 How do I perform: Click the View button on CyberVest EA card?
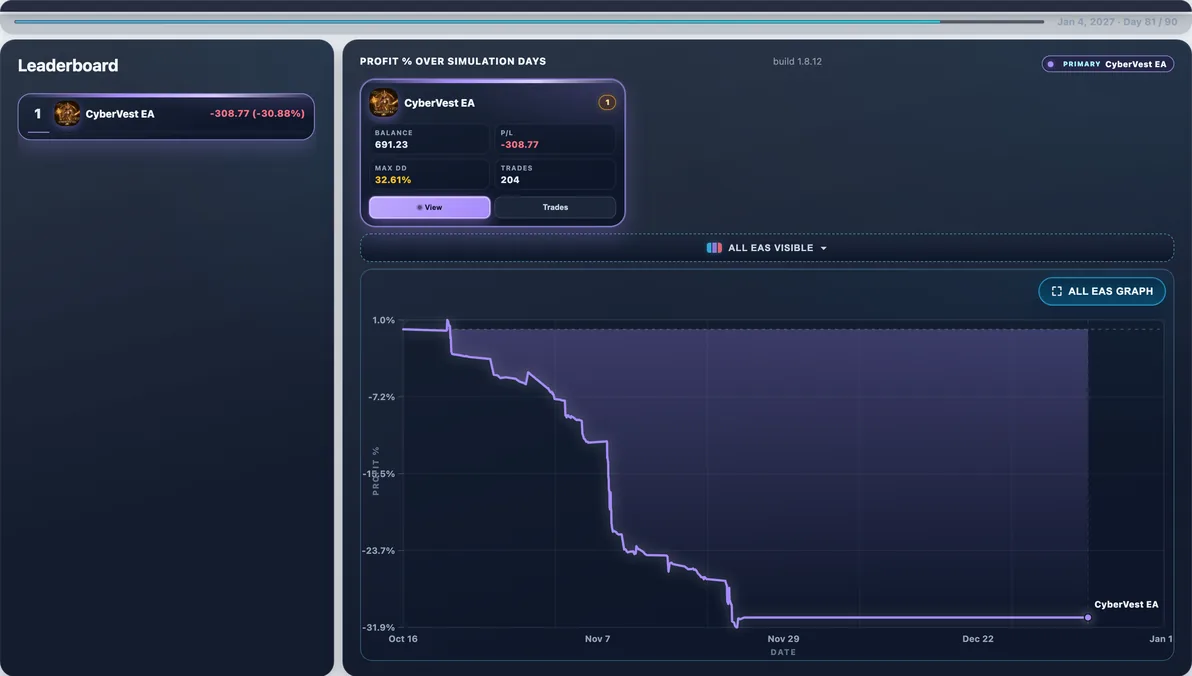(x=430, y=207)
